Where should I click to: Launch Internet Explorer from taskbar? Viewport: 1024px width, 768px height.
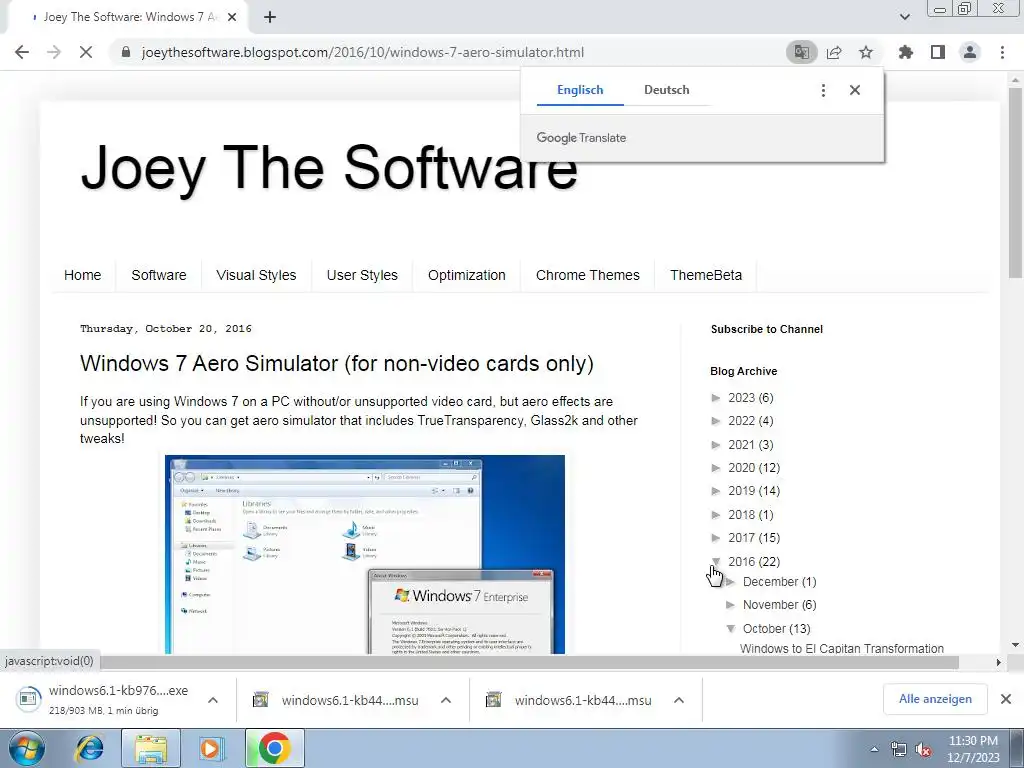pyautogui.click(x=89, y=748)
